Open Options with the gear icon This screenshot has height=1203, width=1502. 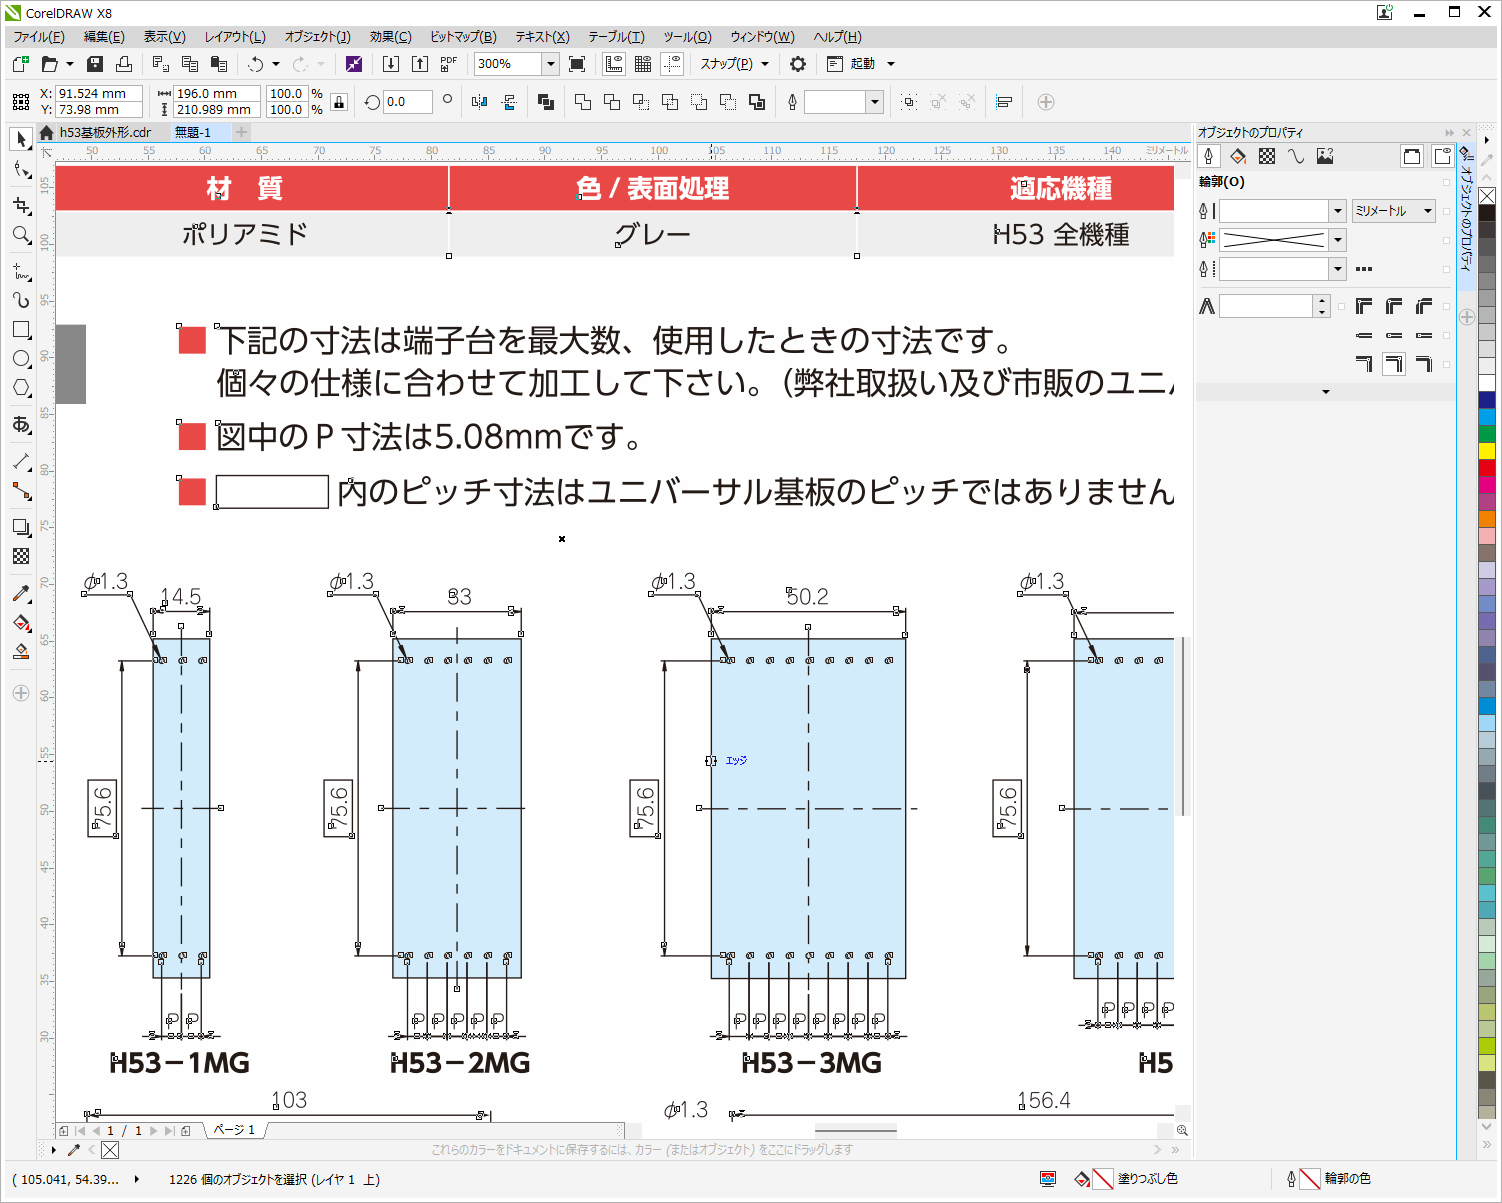[797, 64]
